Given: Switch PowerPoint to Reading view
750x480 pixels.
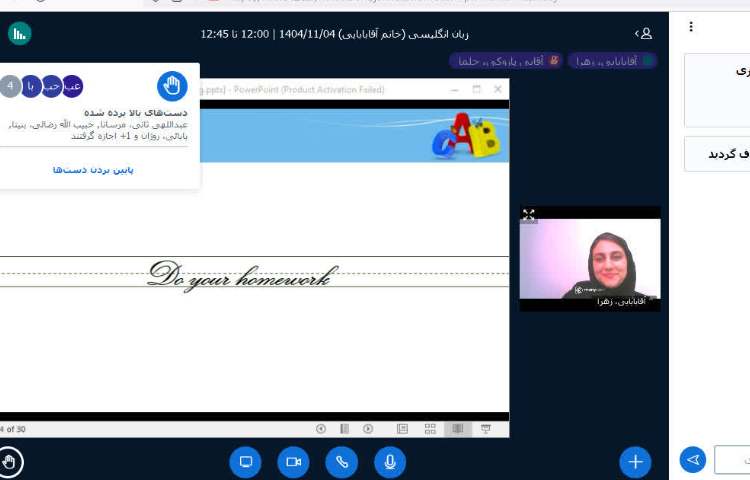Looking at the screenshot, I should 458,429.
